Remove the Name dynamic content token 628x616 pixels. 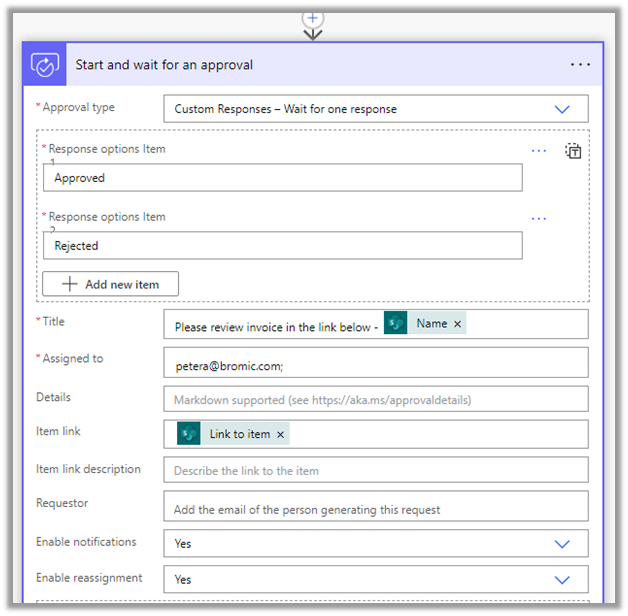(x=458, y=324)
